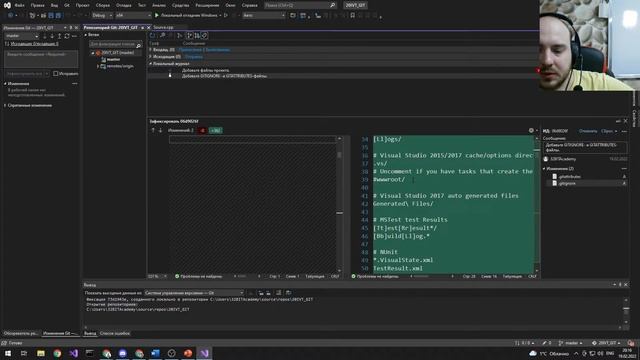Switch to the Source.cpp tab
The image size is (640, 360).
(163, 27)
